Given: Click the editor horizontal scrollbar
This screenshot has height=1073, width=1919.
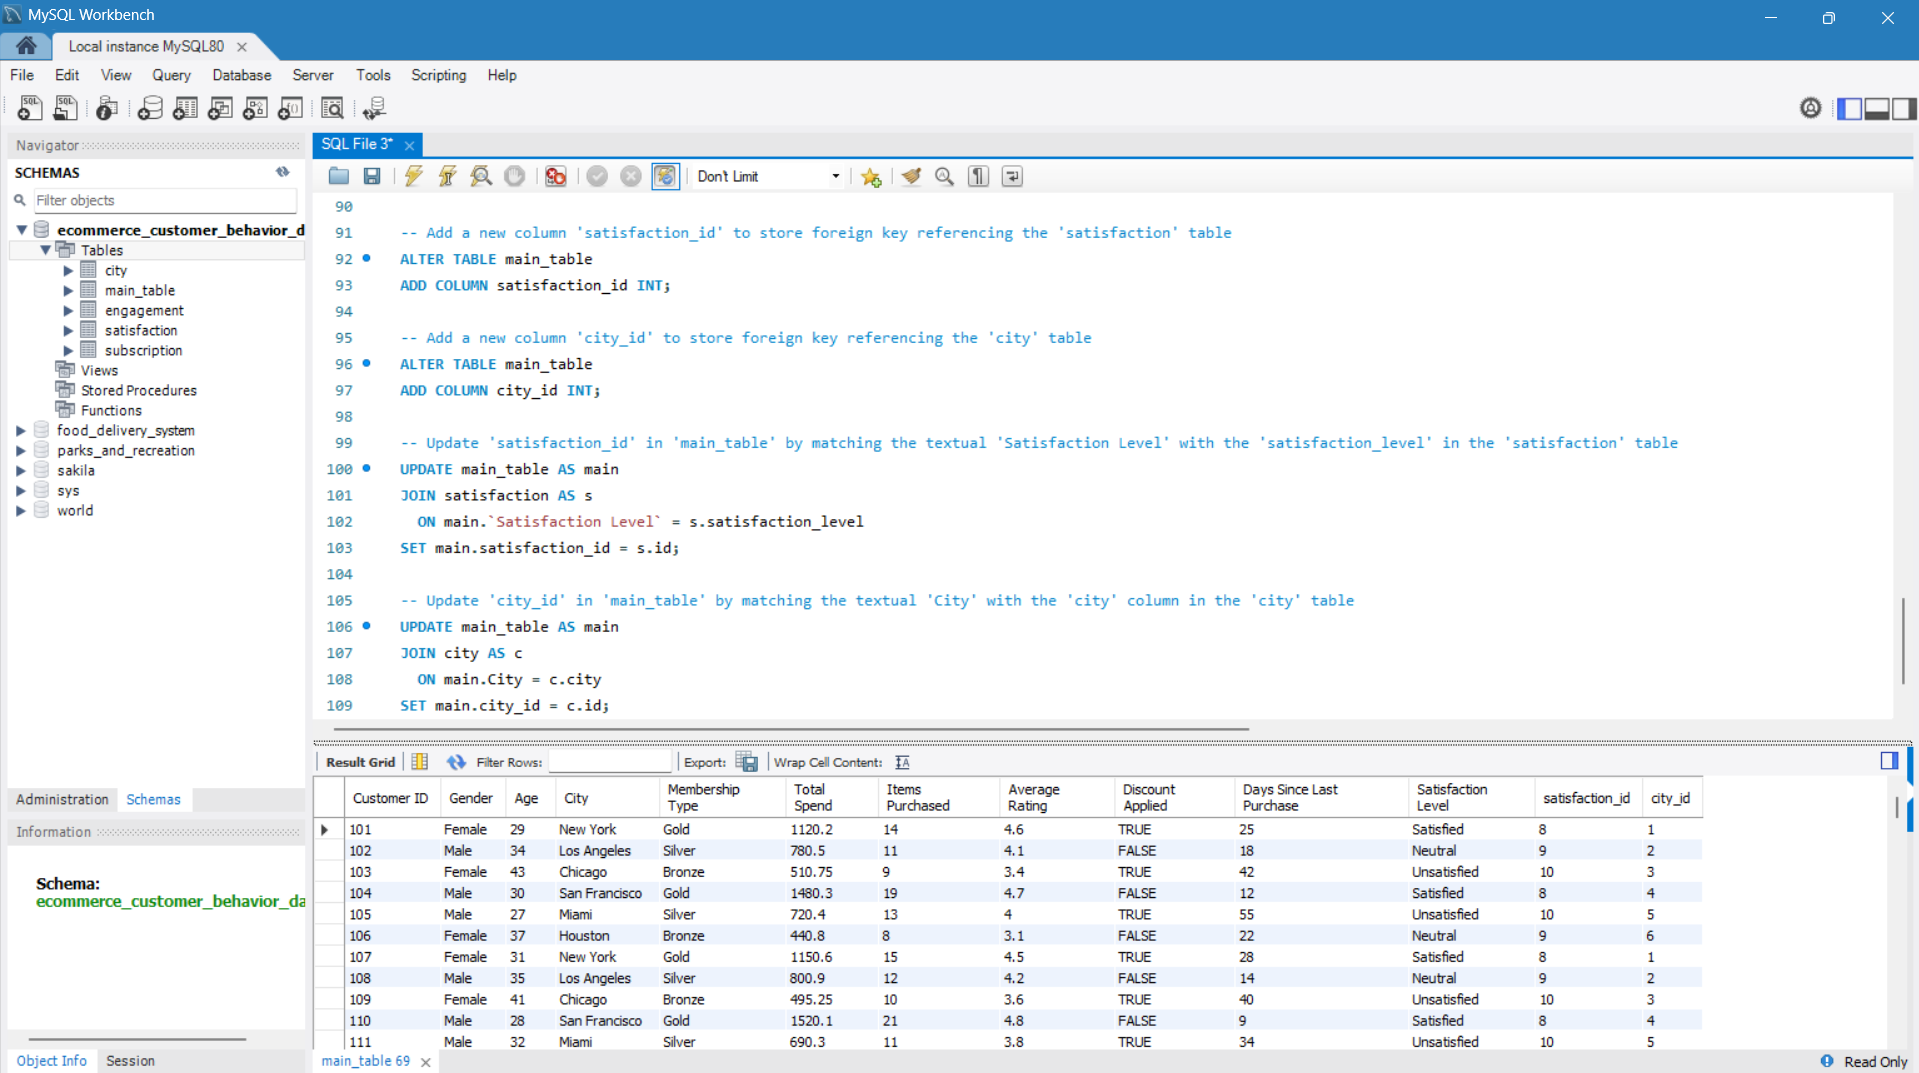Looking at the screenshot, I should coord(791,729).
